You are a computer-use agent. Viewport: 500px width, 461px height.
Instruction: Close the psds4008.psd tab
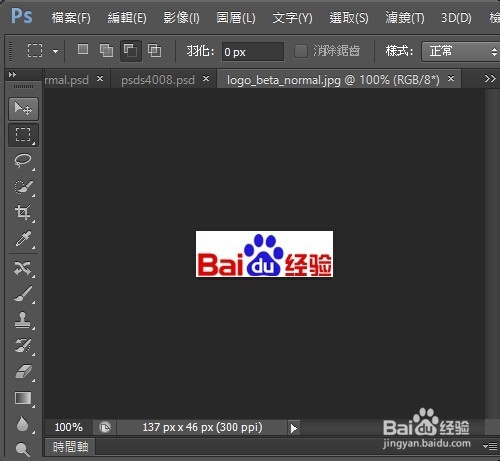tap(206, 79)
